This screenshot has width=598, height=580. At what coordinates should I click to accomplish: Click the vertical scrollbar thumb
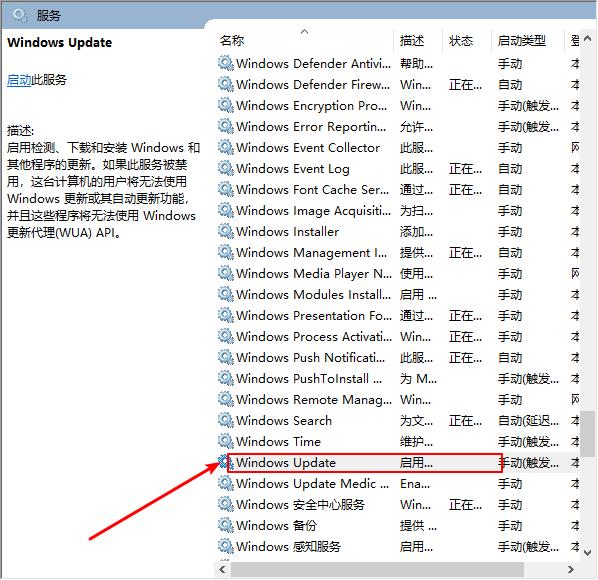[x=588, y=434]
